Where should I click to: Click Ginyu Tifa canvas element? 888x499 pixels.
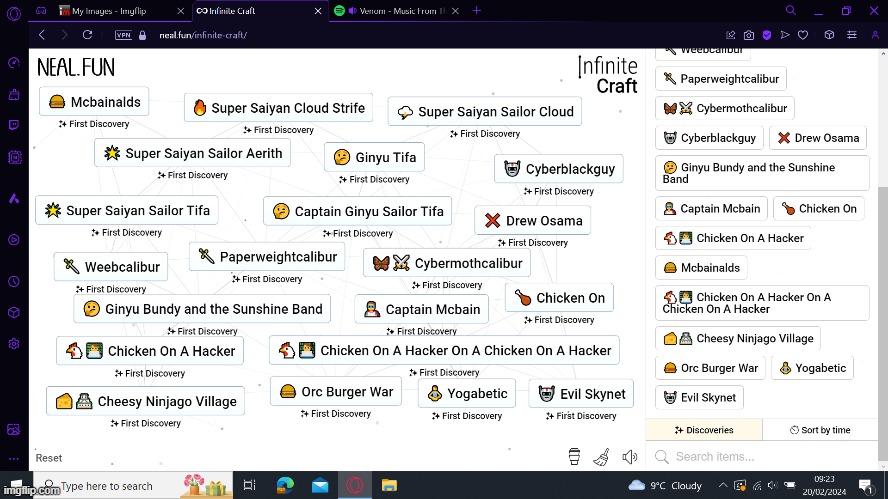tap(374, 157)
